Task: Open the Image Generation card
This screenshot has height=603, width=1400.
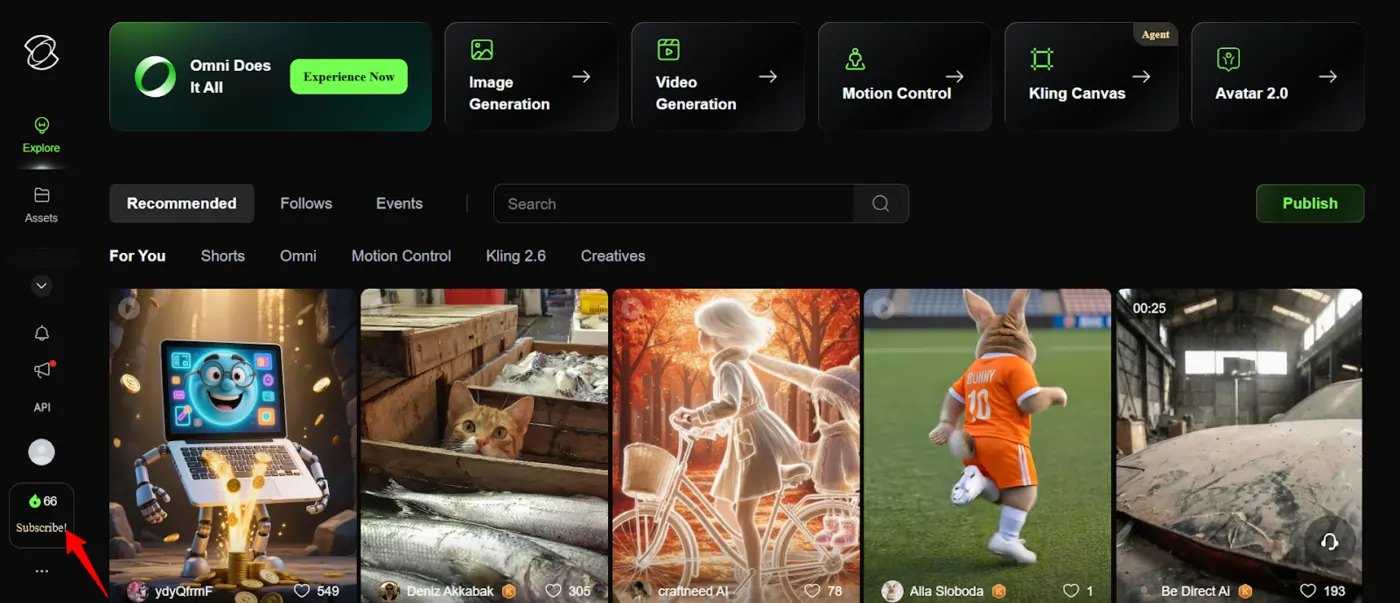Action: 530,77
